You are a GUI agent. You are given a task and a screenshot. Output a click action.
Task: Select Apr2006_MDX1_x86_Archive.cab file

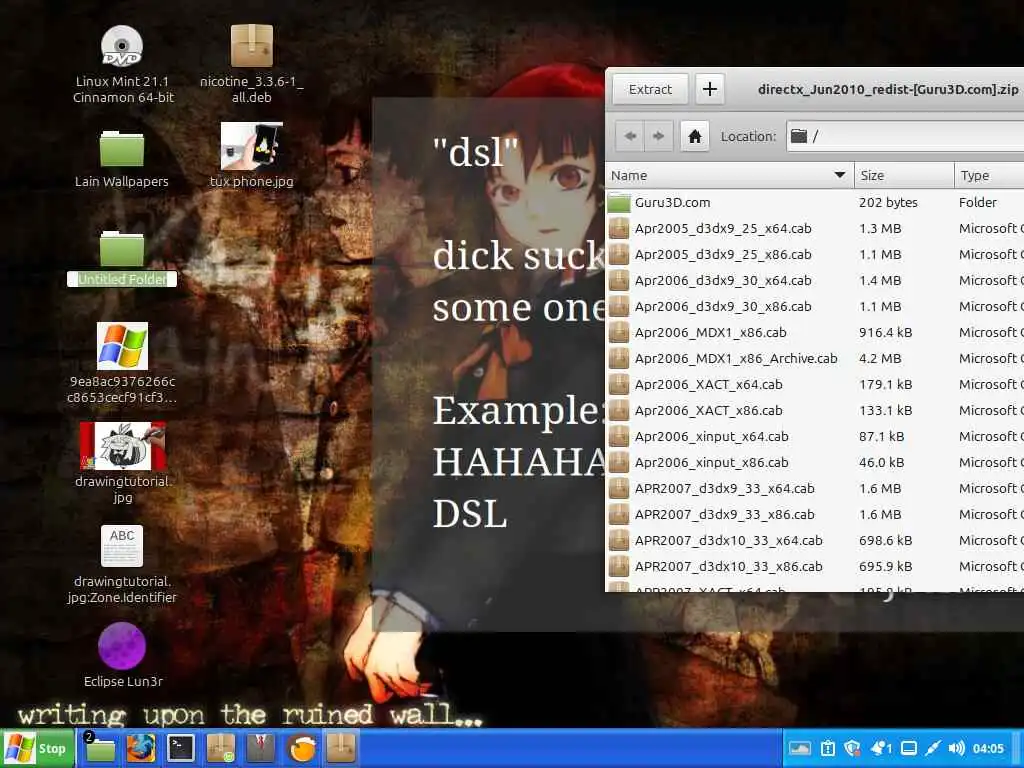pos(815,359)
